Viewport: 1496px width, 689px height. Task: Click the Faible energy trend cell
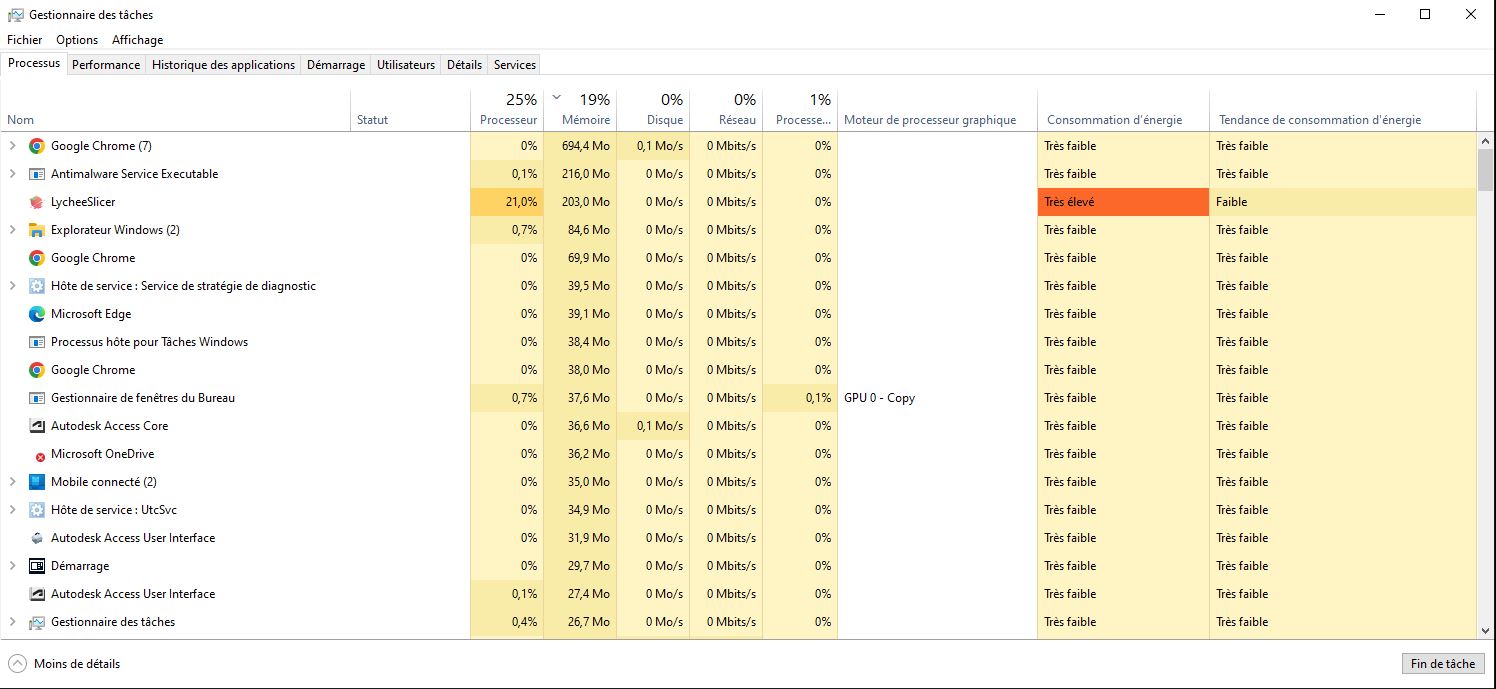(x=1343, y=202)
